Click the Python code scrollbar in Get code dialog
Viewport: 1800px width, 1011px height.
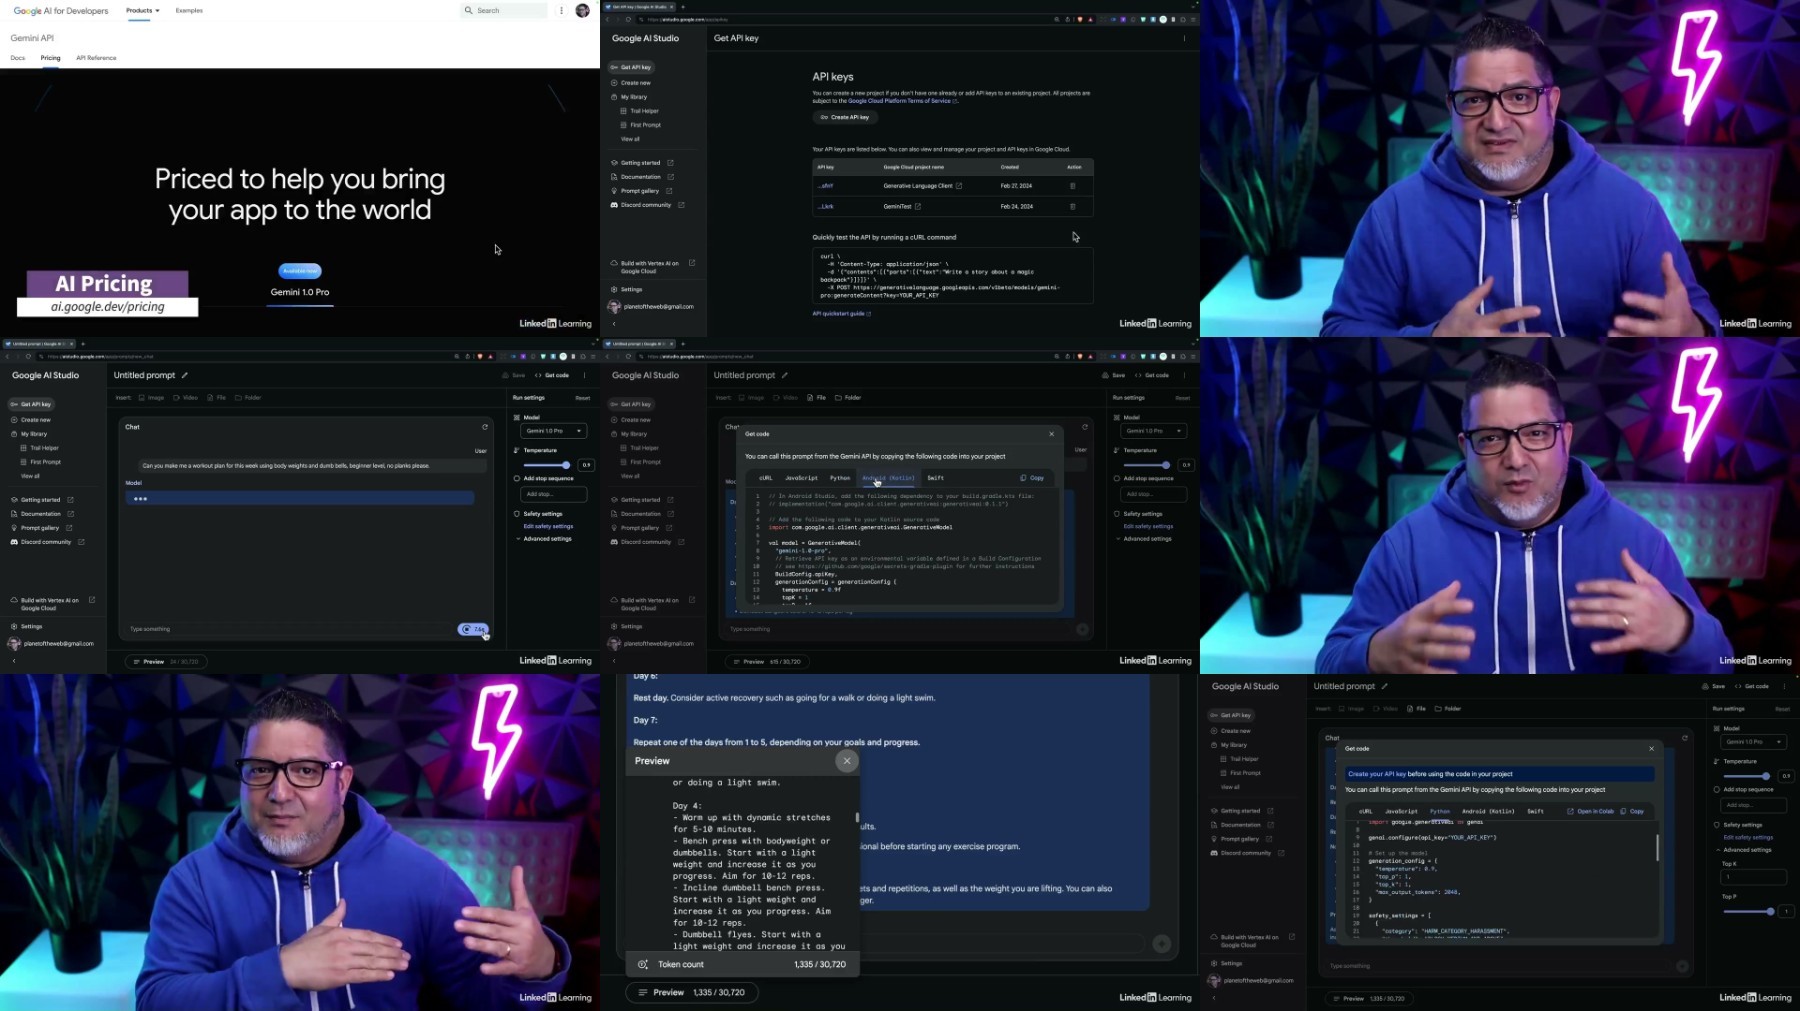pyautogui.click(x=1657, y=847)
